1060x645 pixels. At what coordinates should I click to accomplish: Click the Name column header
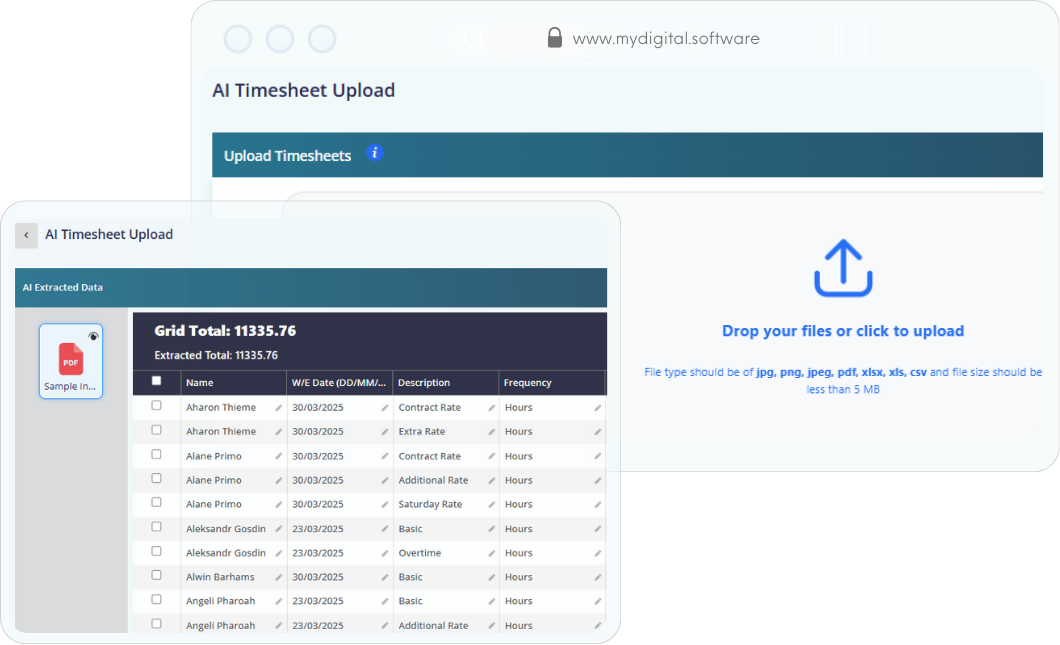[x=200, y=383]
